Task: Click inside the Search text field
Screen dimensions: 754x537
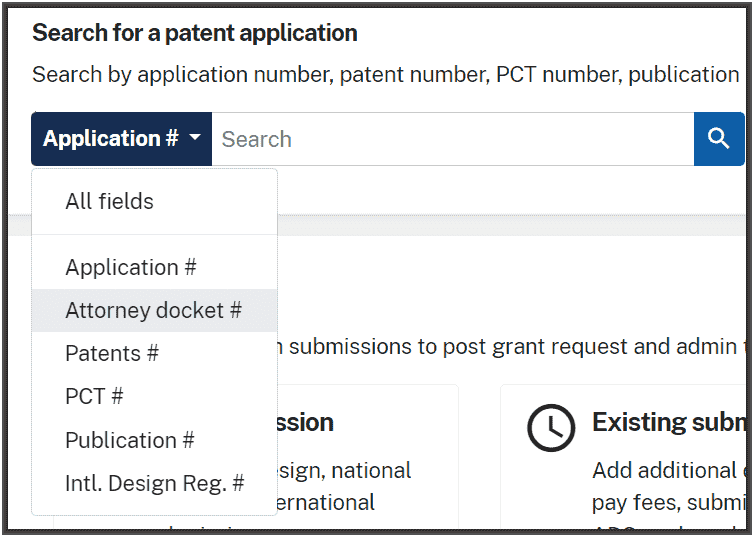Action: (453, 139)
